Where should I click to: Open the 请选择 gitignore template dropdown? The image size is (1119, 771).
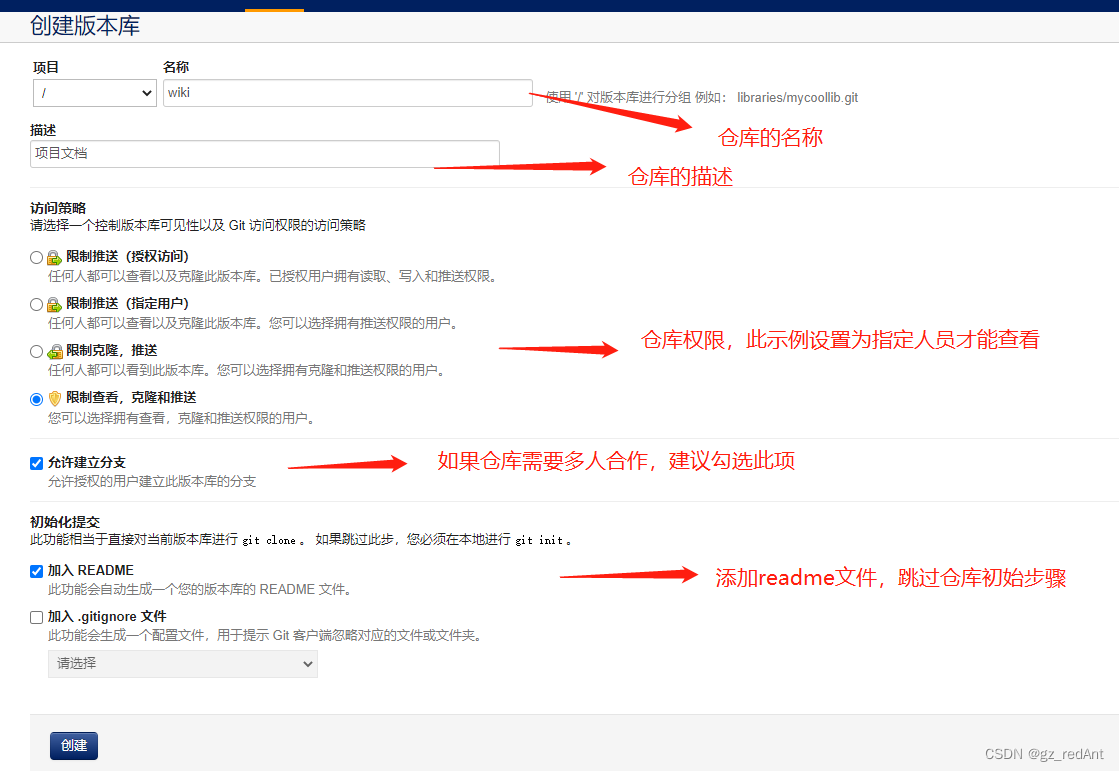tap(182, 663)
